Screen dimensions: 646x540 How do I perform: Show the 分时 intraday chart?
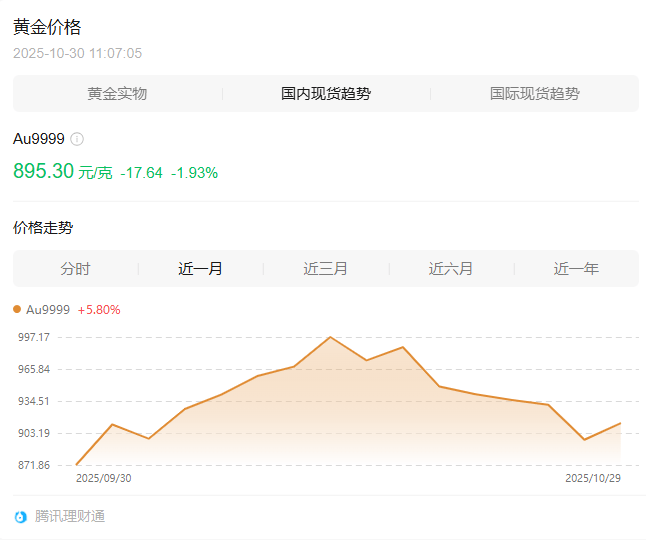point(75,269)
